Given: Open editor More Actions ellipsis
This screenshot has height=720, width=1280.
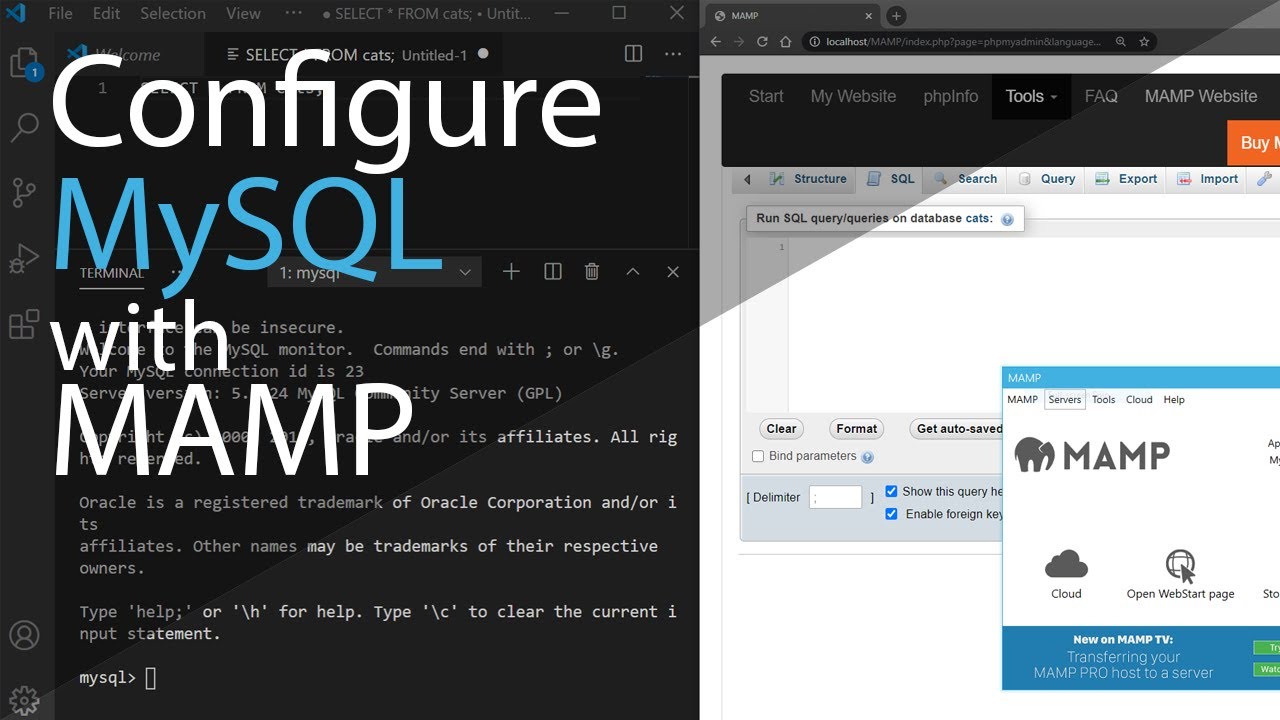Looking at the screenshot, I should (x=673, y=54).
